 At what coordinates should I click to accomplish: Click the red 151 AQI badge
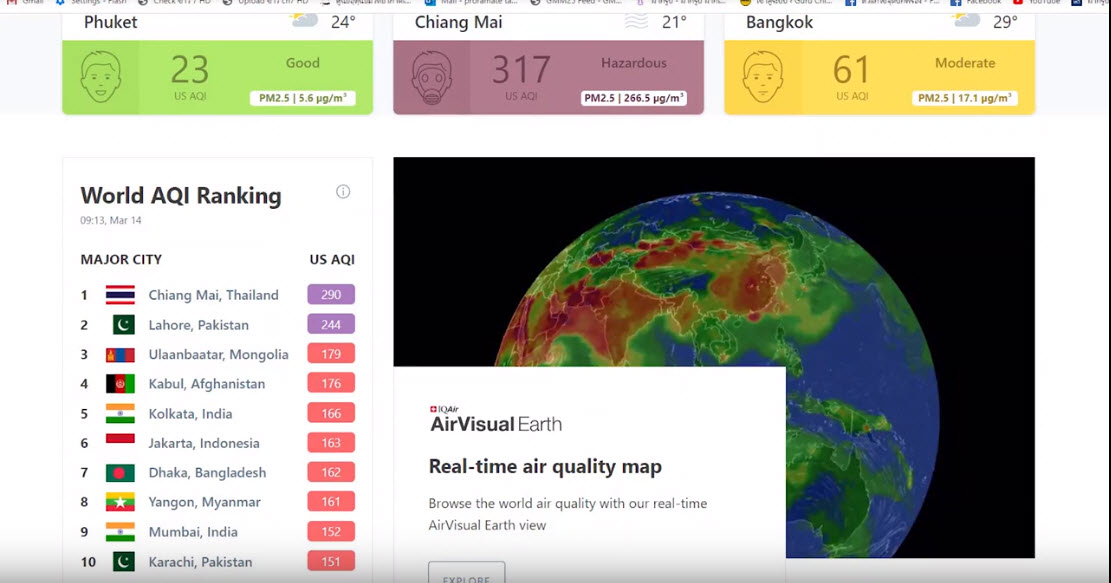[x=331, y=562]
